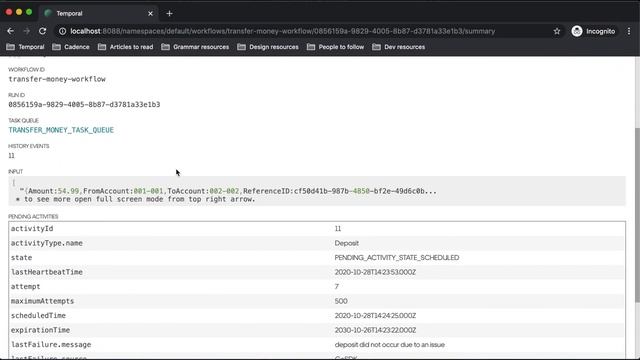Click the transfer-money-workflow workflow ID text
Screen dimensions: 640x360
(x=57, y=79)
